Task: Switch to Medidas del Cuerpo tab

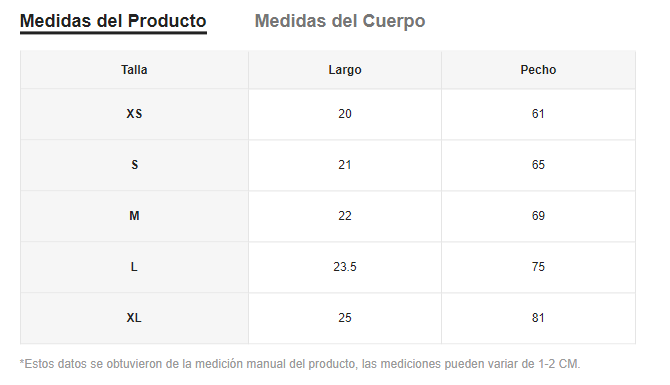Action: point(340,21)
